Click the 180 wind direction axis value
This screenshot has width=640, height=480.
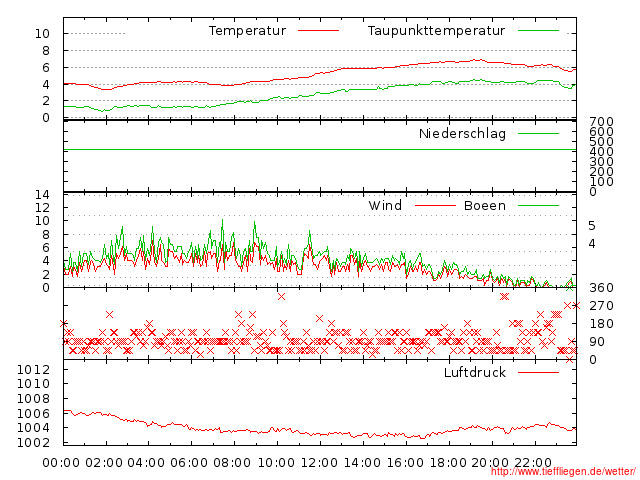coord(601,324)
